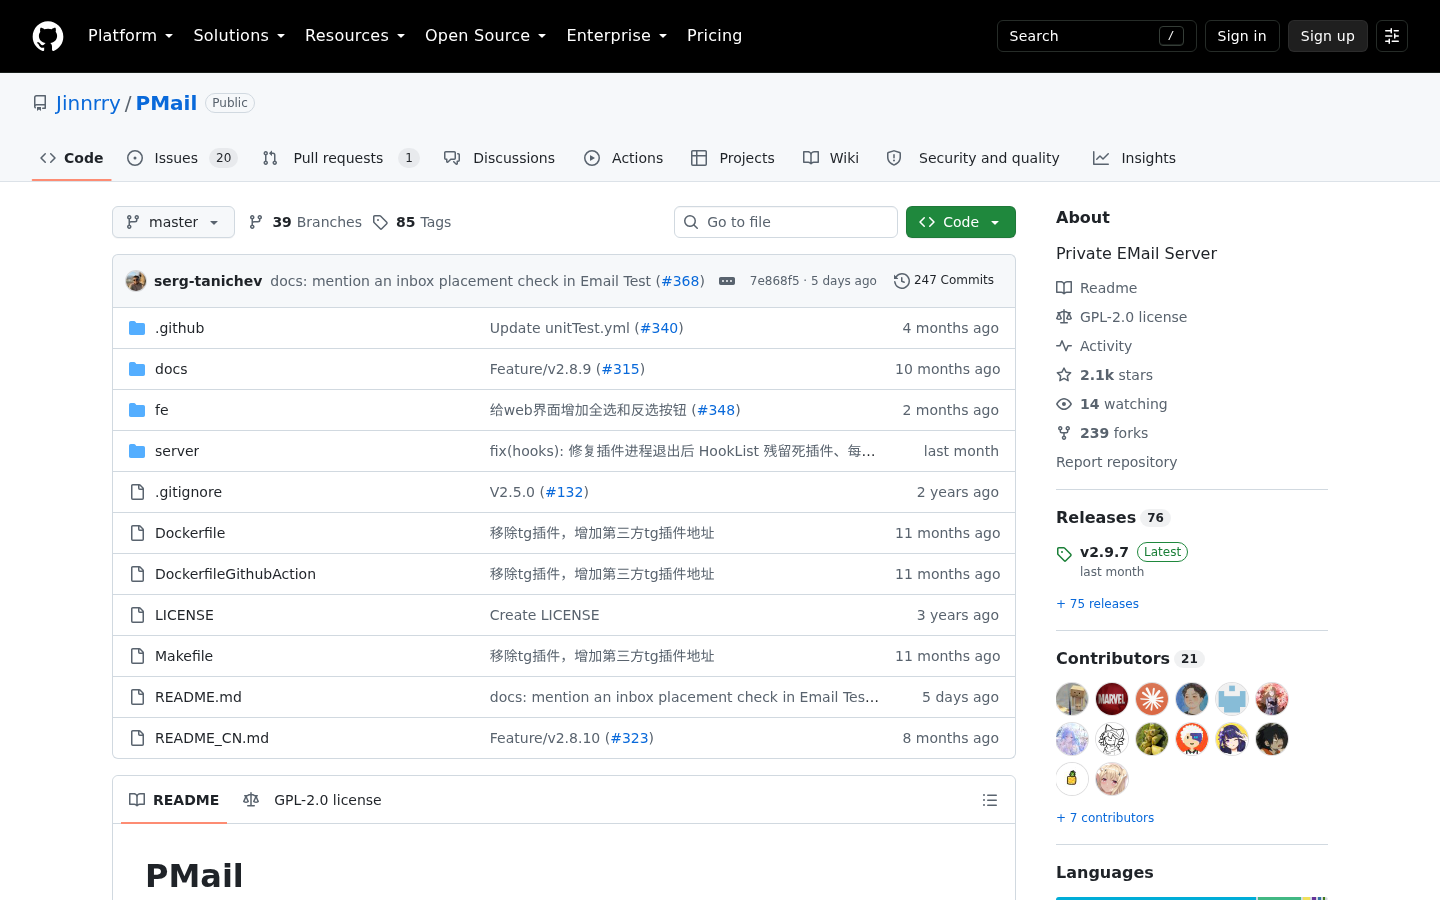View 39 Branches
This screenshot has height=900, width=1440.
pos(305,222)
